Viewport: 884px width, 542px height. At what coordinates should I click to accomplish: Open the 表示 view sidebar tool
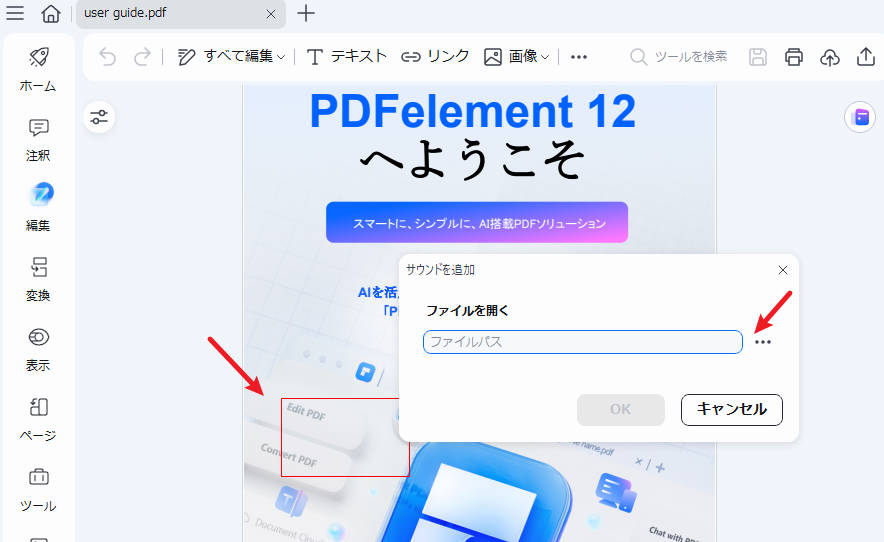click(x=38, y=350)
